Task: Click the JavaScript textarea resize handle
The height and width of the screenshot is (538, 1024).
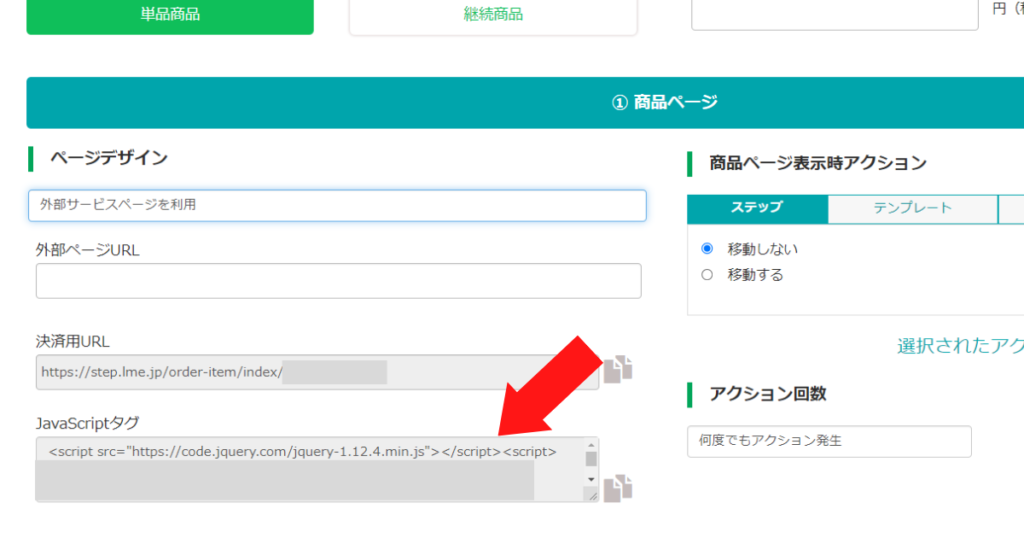Action: (x=592, y=496)
